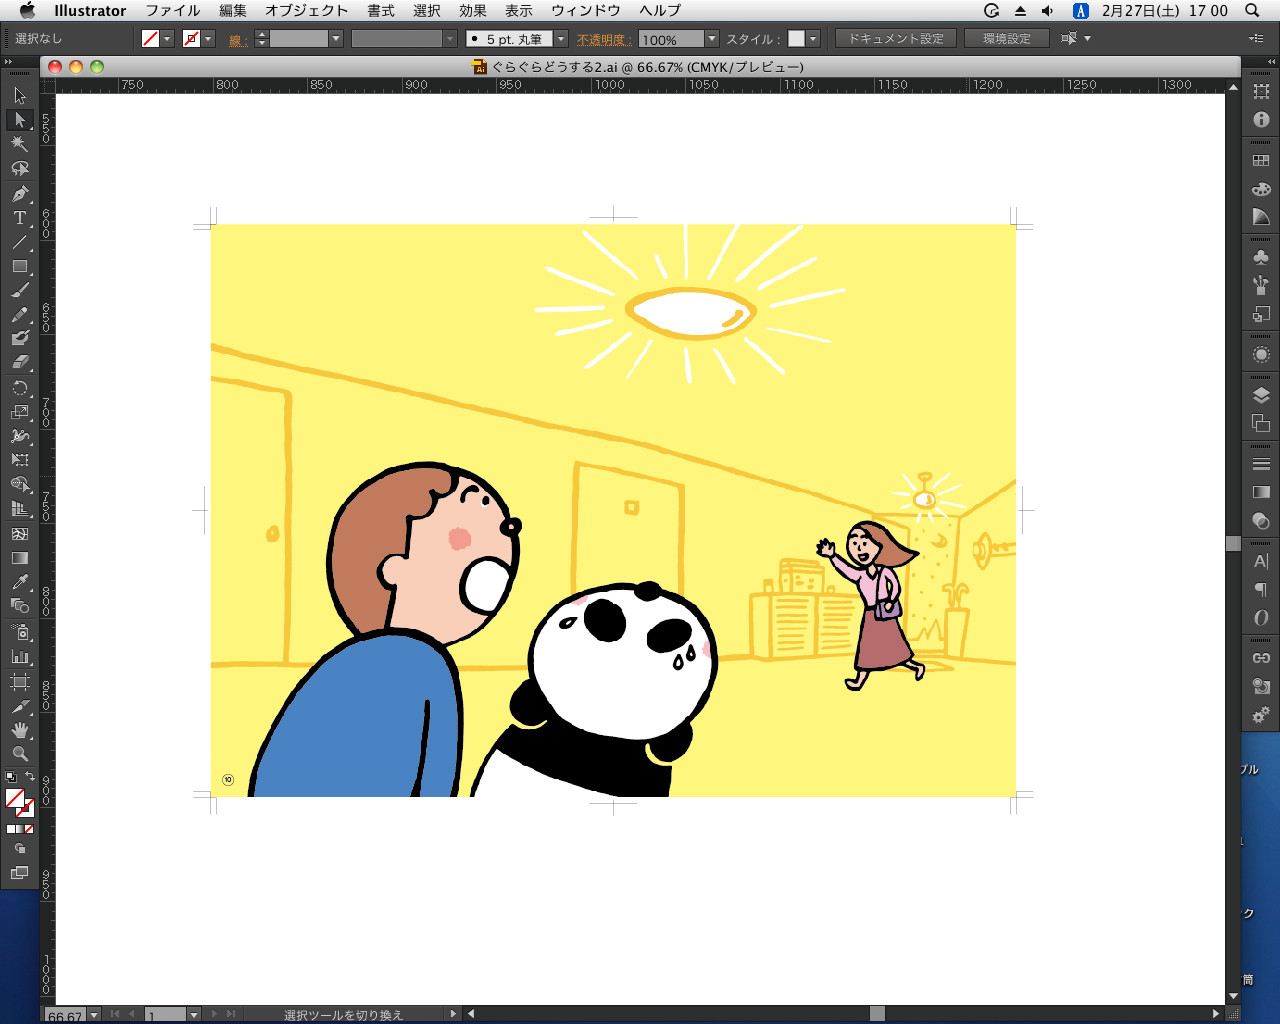Open the Info panel icon
The height and width of the screenshot is (1024, 1280).
1261,120
